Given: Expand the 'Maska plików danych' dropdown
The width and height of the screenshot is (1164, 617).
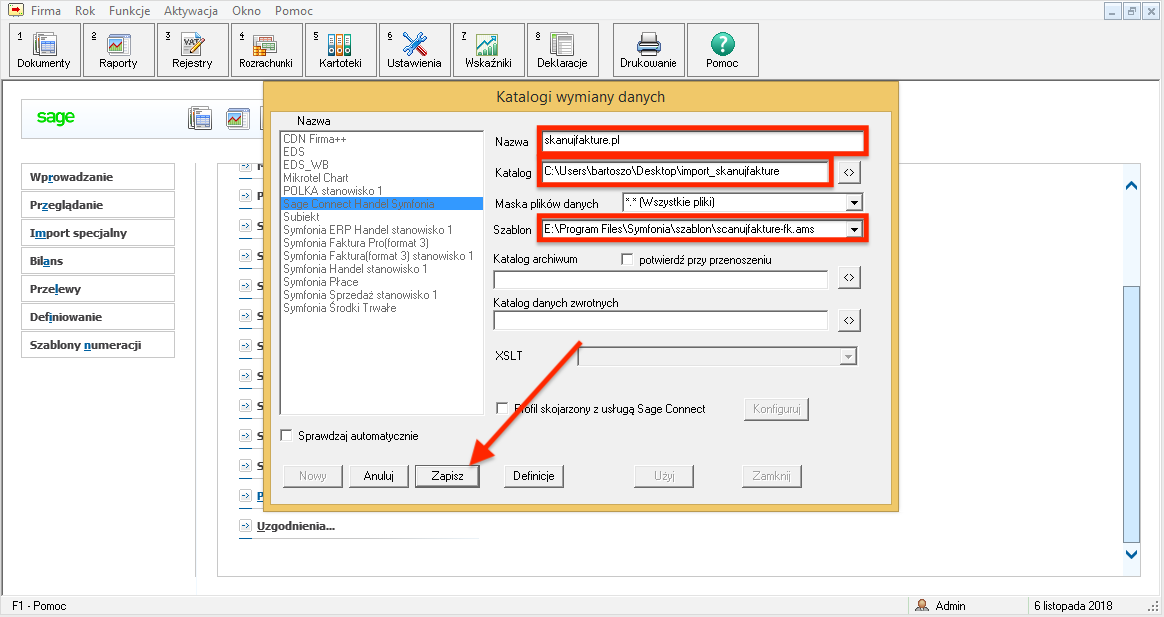Looking at the screenshot, I should pos(853,203).
